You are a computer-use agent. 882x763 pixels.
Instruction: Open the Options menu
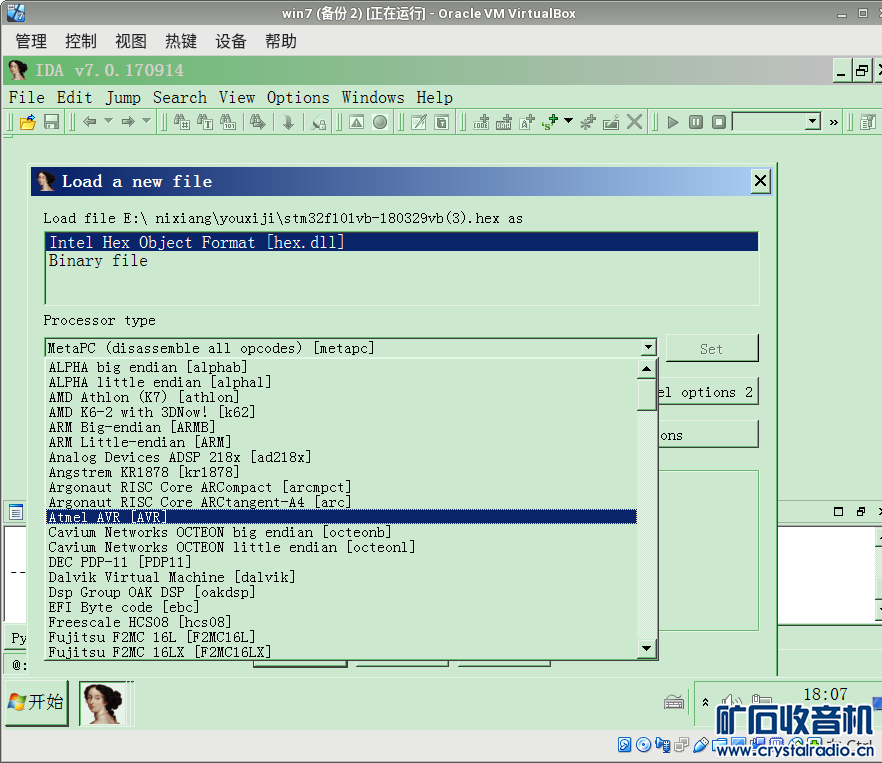click(x=298, y=97)
